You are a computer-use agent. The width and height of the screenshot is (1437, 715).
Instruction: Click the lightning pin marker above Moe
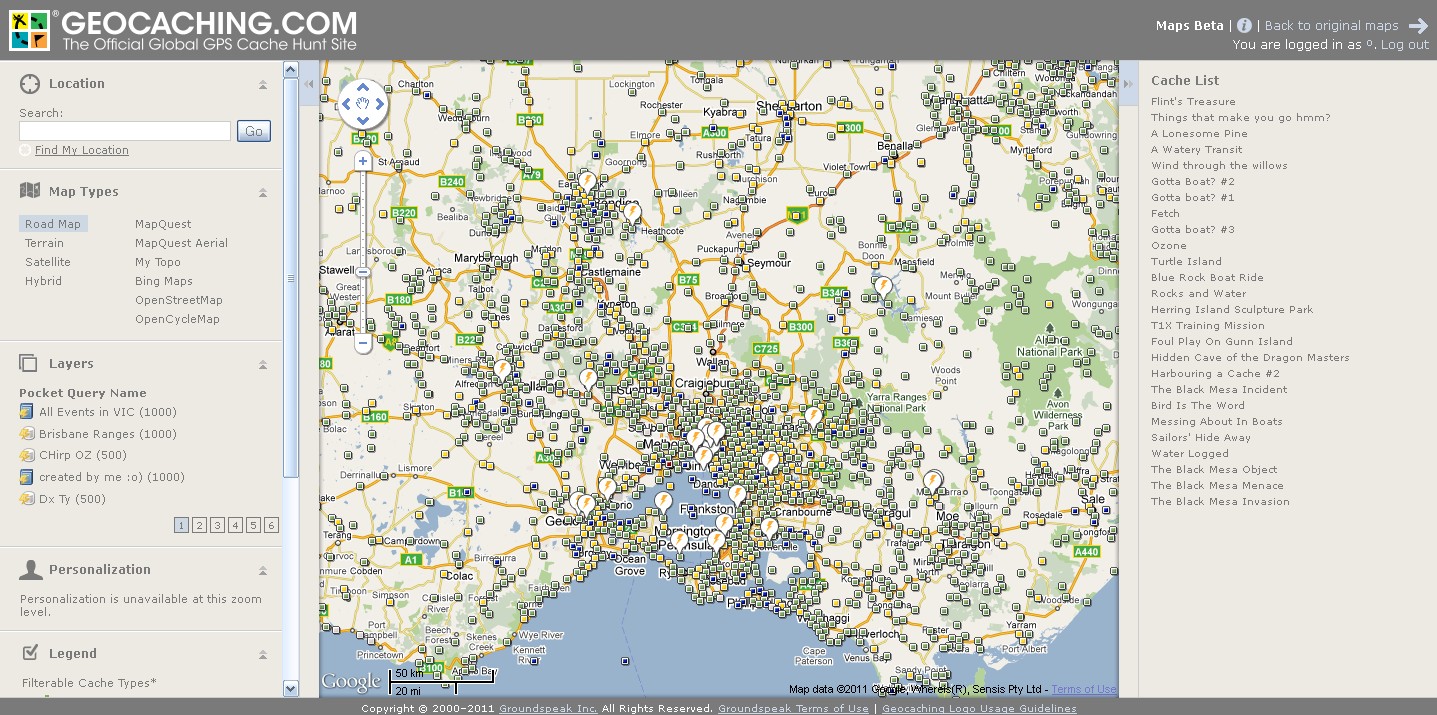point(933,483)
